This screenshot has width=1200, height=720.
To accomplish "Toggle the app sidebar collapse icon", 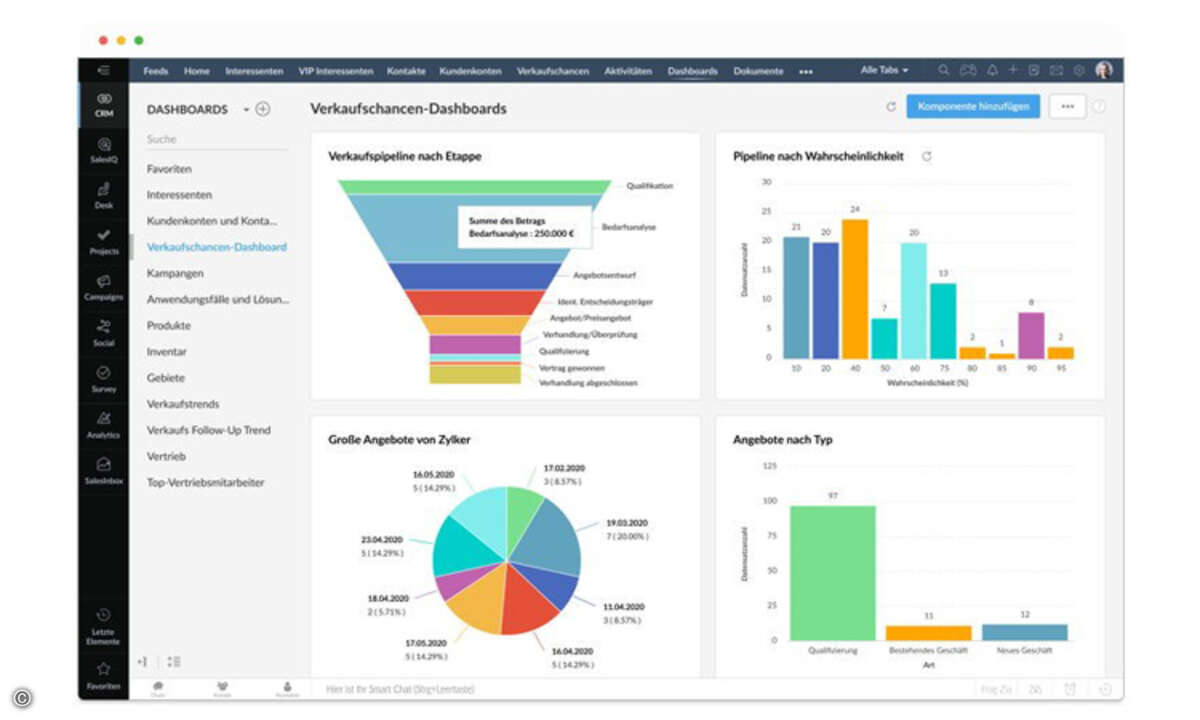I will coord(104,70).
